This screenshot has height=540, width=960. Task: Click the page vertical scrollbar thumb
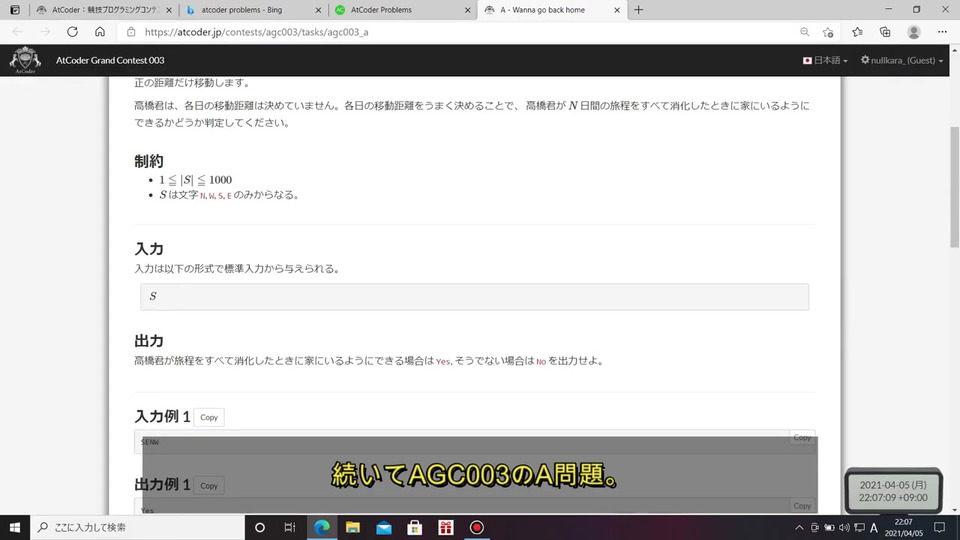point(954,187)
